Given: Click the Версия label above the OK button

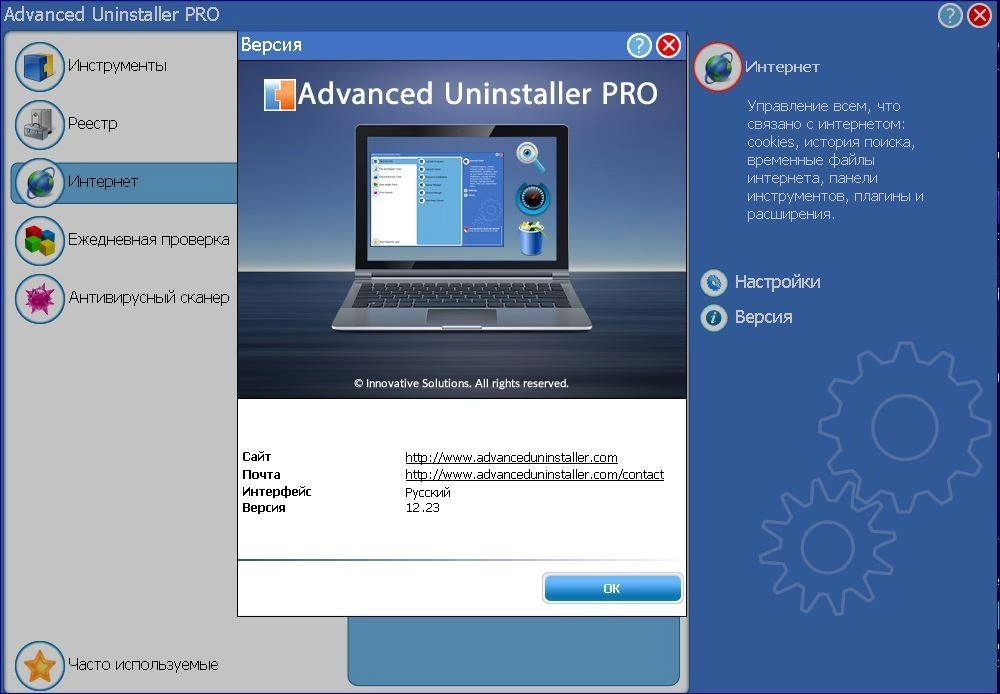Looking at the screenshot, I should [x=263, y=508].
